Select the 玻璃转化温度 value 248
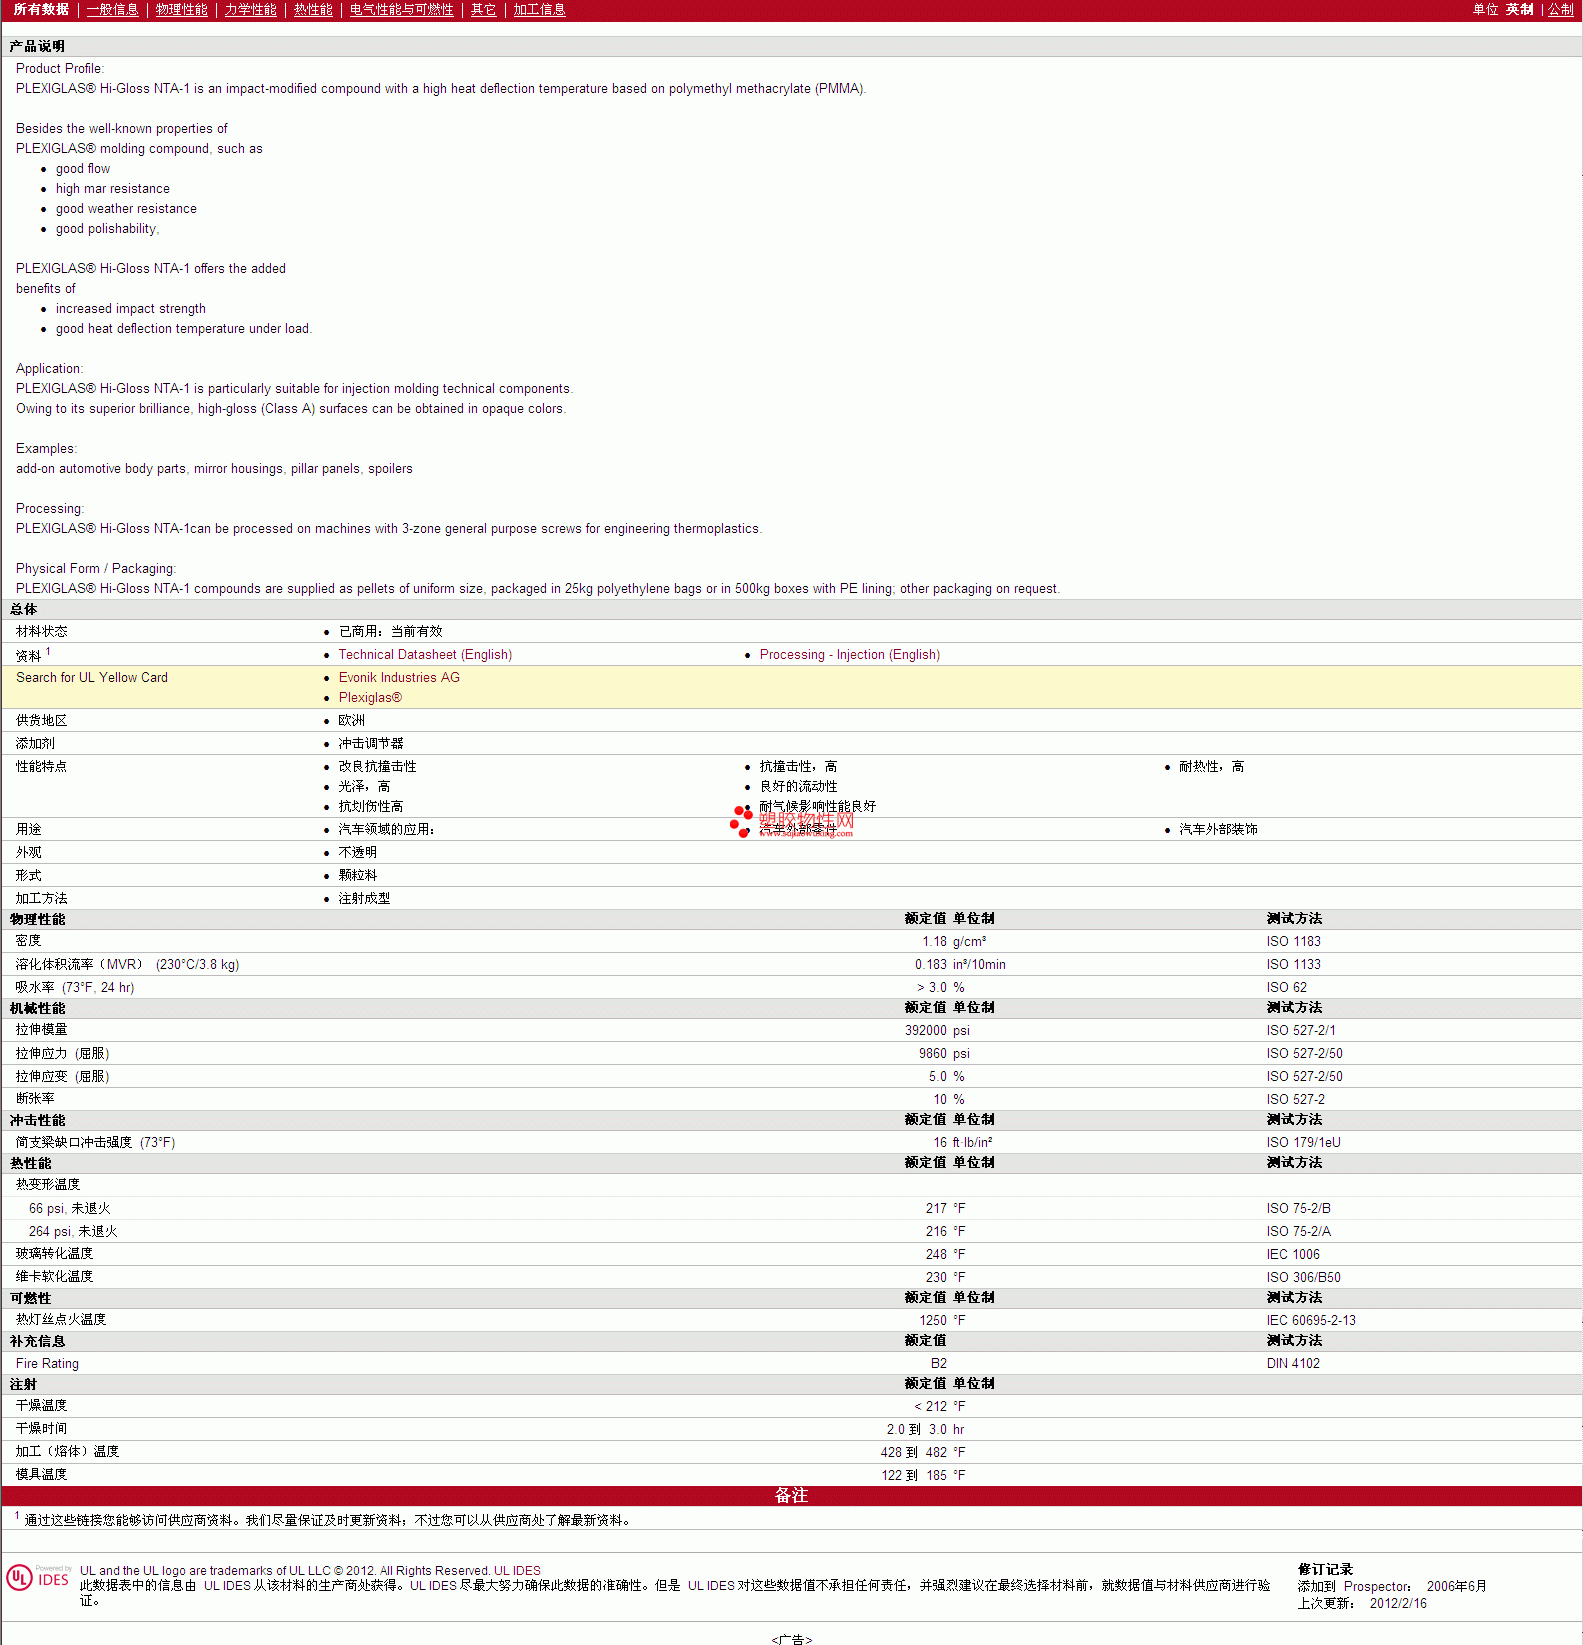 [x=936, y=1255]
